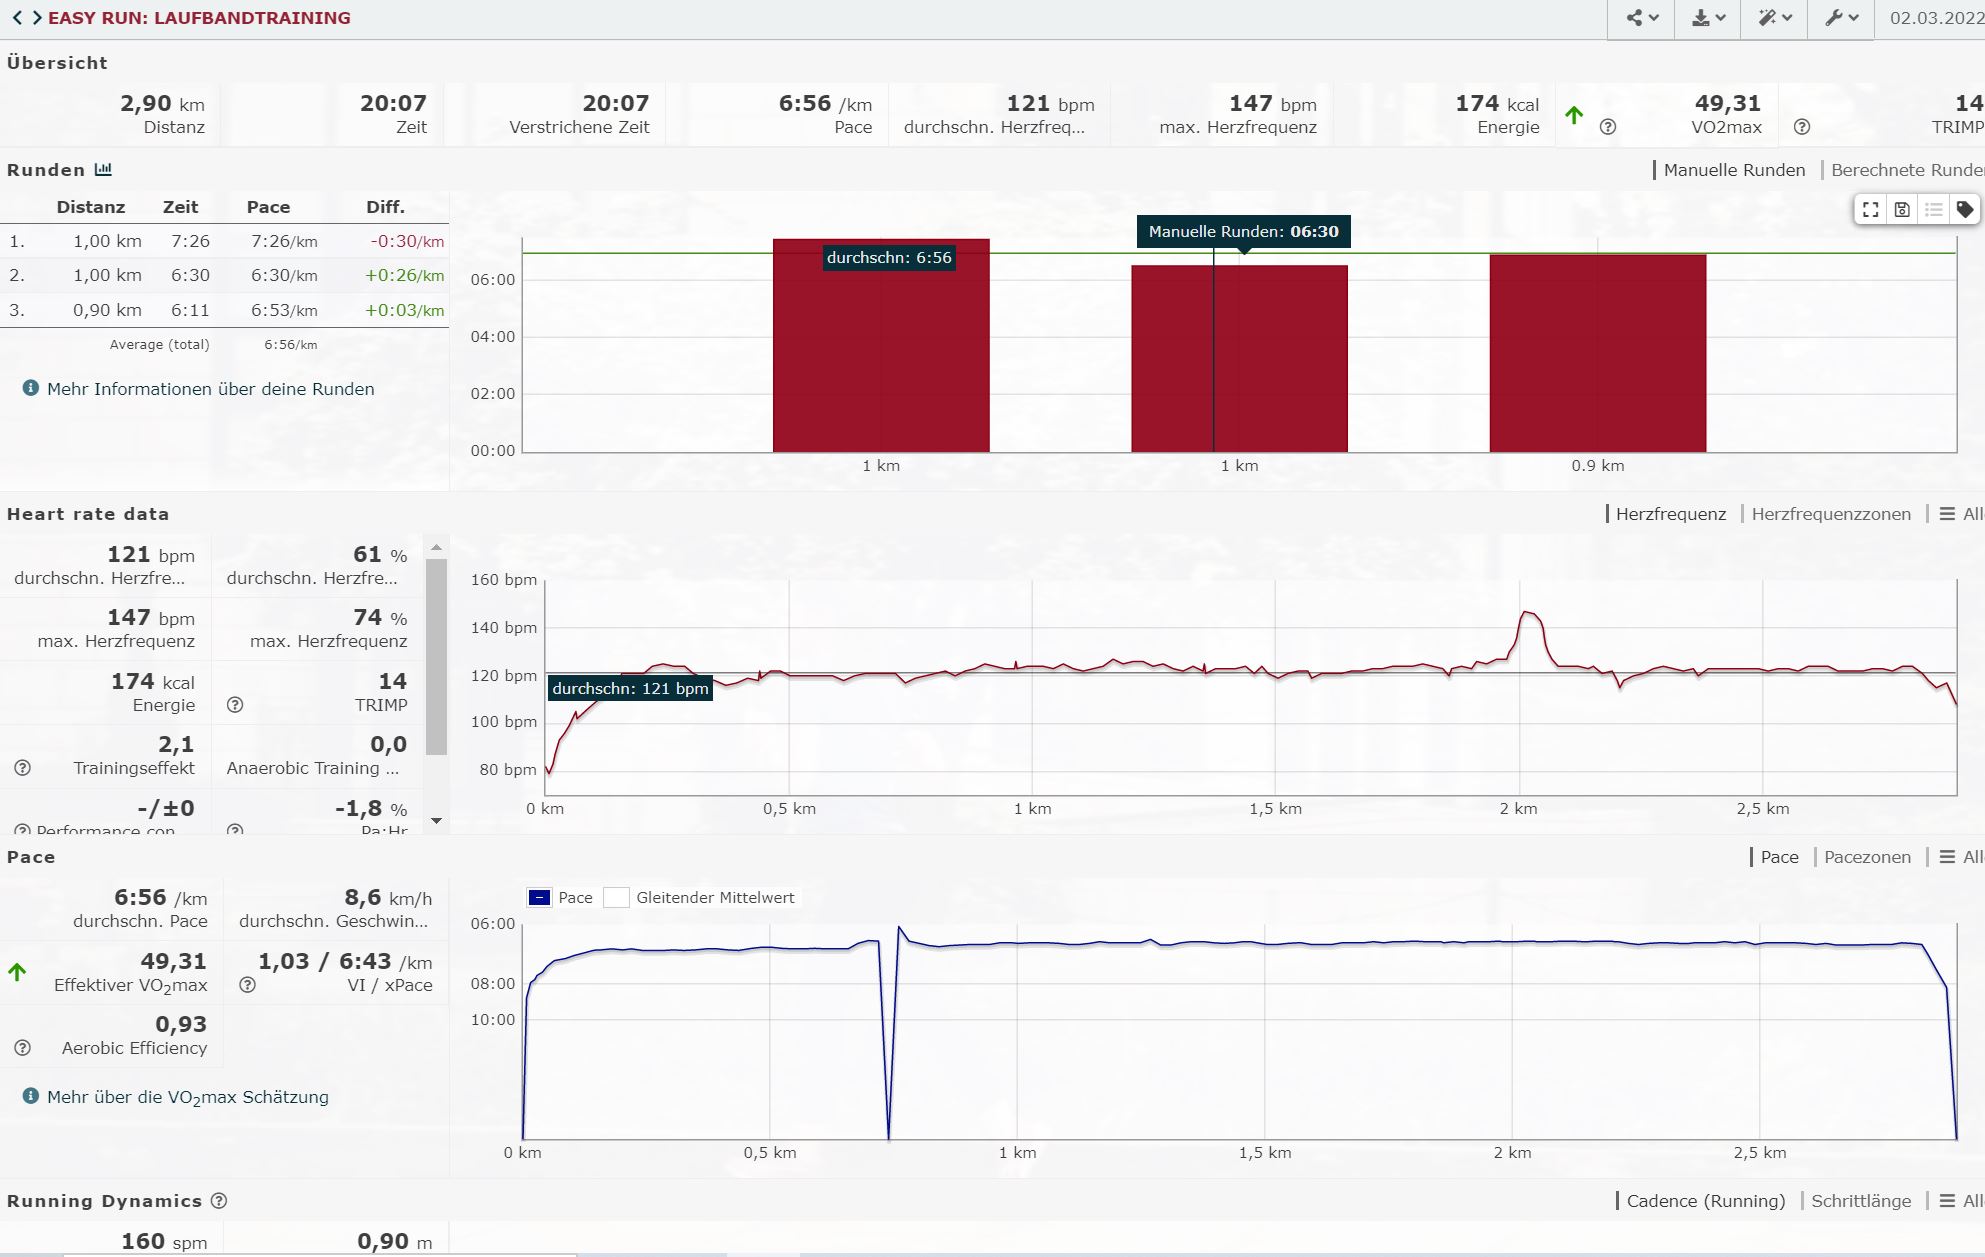Switch to the Pacezonen tab
This screenshot has height=1257, width=1985.
point(1866,857)
